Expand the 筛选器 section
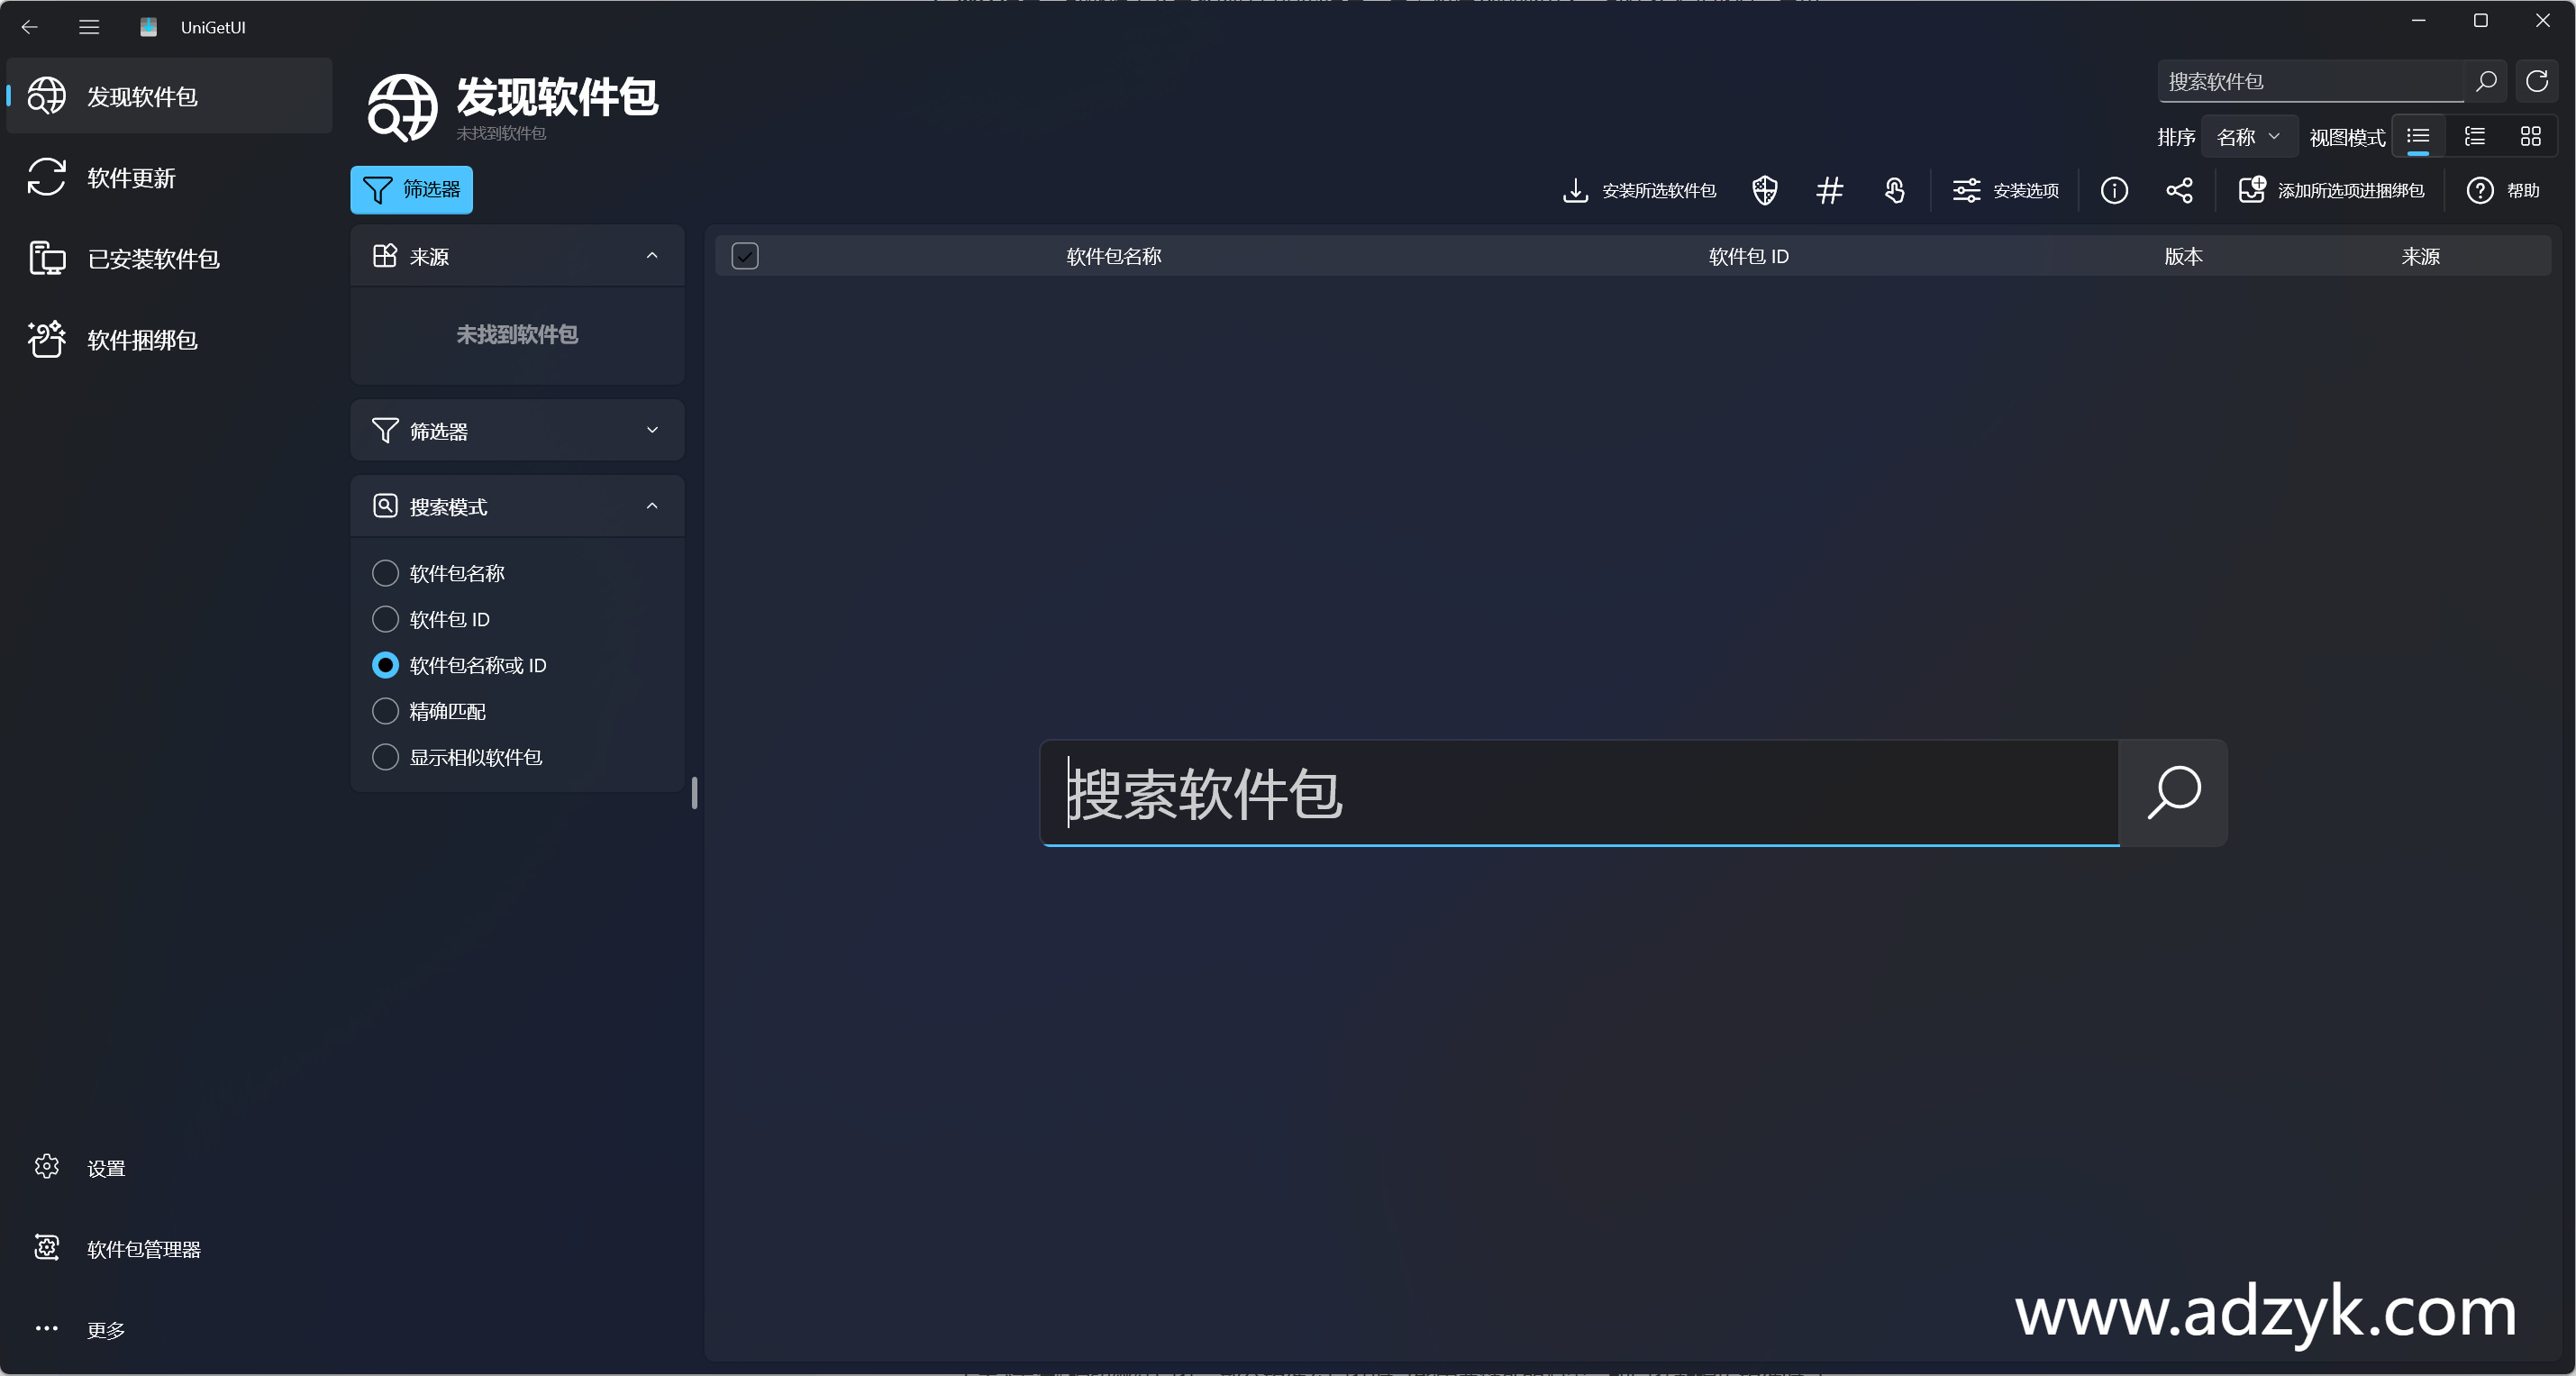Screen dimensions: 2576x1376 [652, 430]
